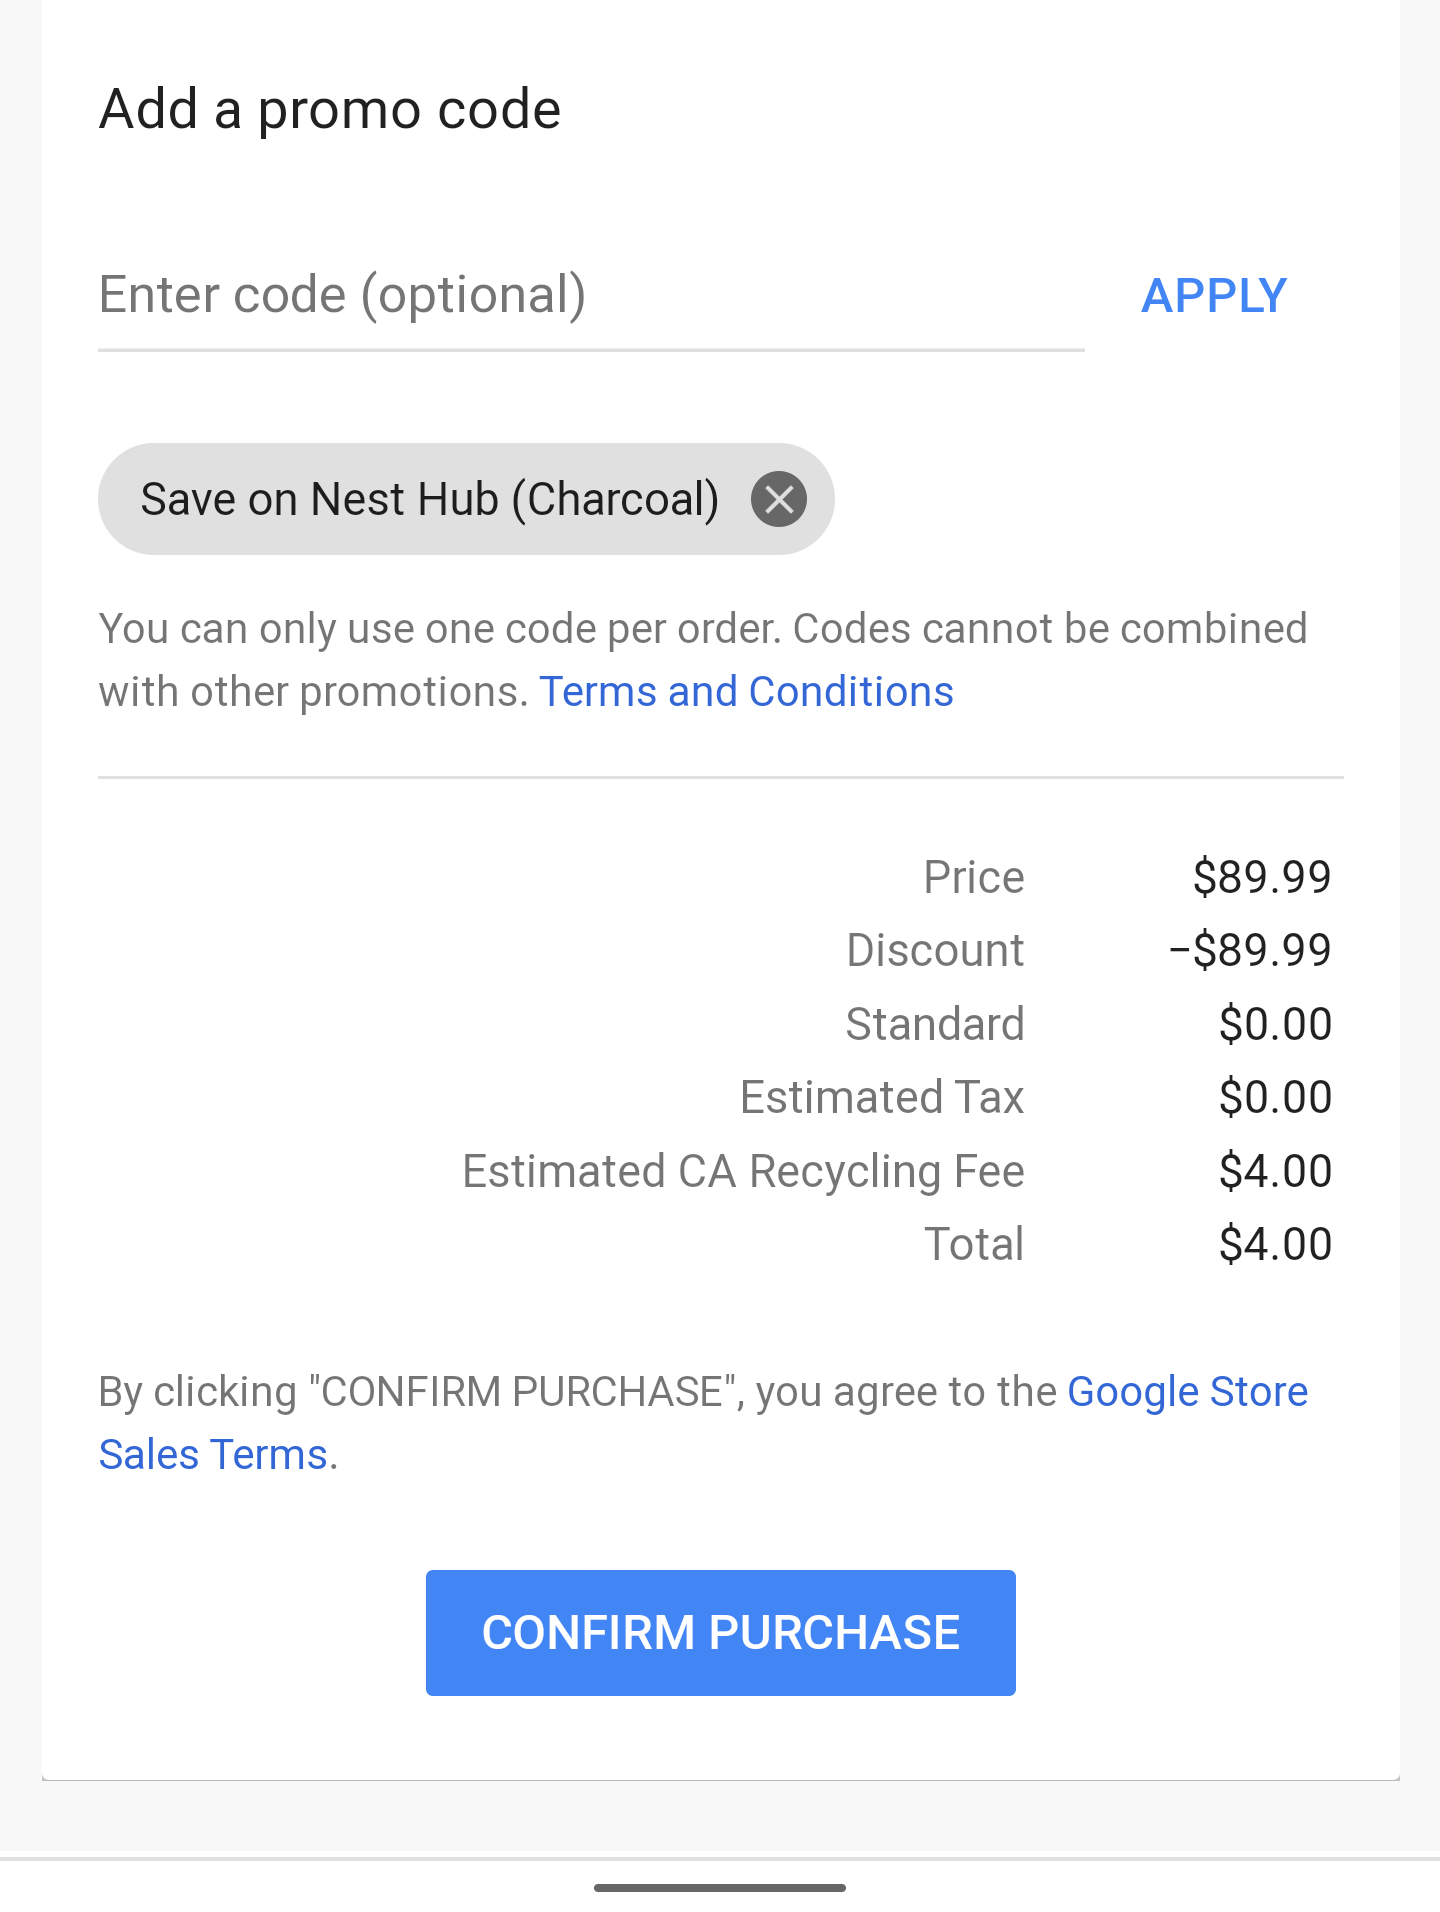Tap the $4.00 Total amount
Screen dimensions: 1440x1912
[x=1275, y=1244]
